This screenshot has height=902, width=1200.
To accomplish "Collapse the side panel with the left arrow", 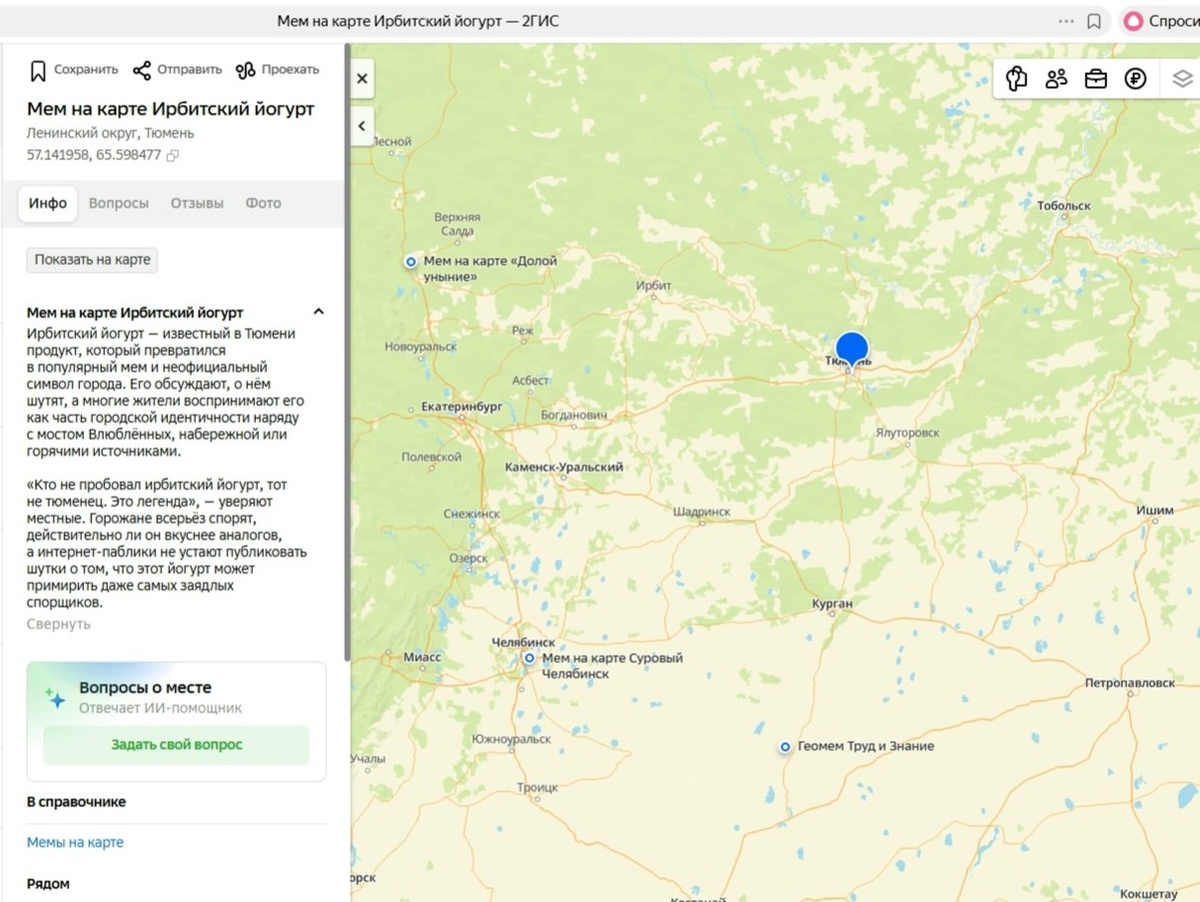I will coord(362,125).
